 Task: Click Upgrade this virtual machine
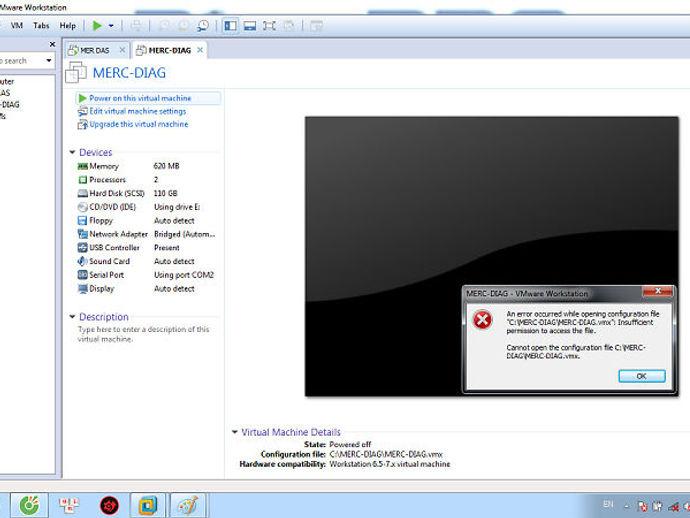pyautogui.click(x=139, y=125)
